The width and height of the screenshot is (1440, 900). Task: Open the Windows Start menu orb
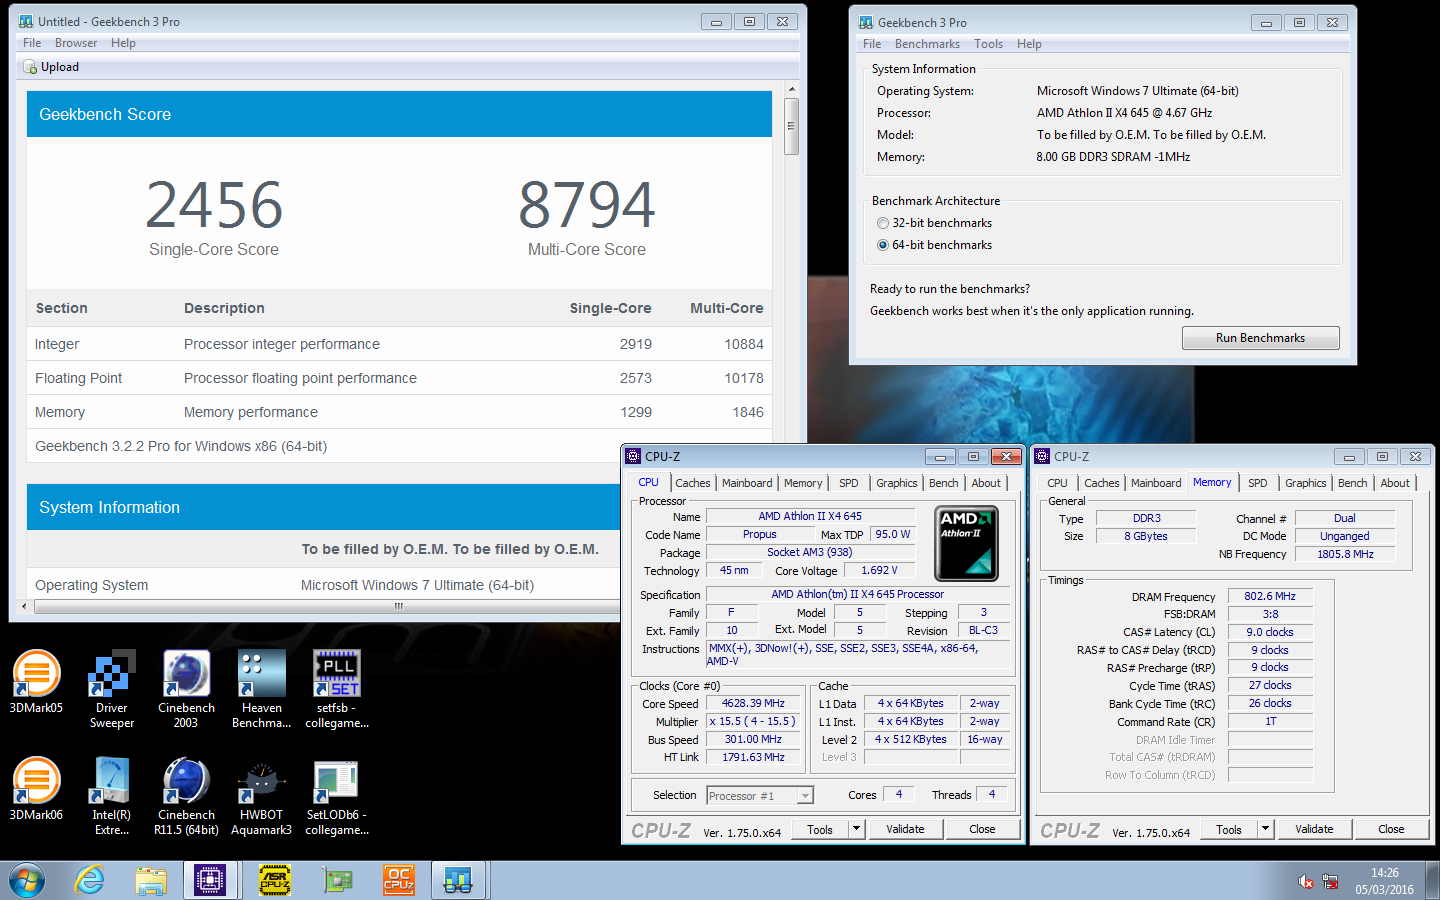pyautogui.click(x=27, y=880)
